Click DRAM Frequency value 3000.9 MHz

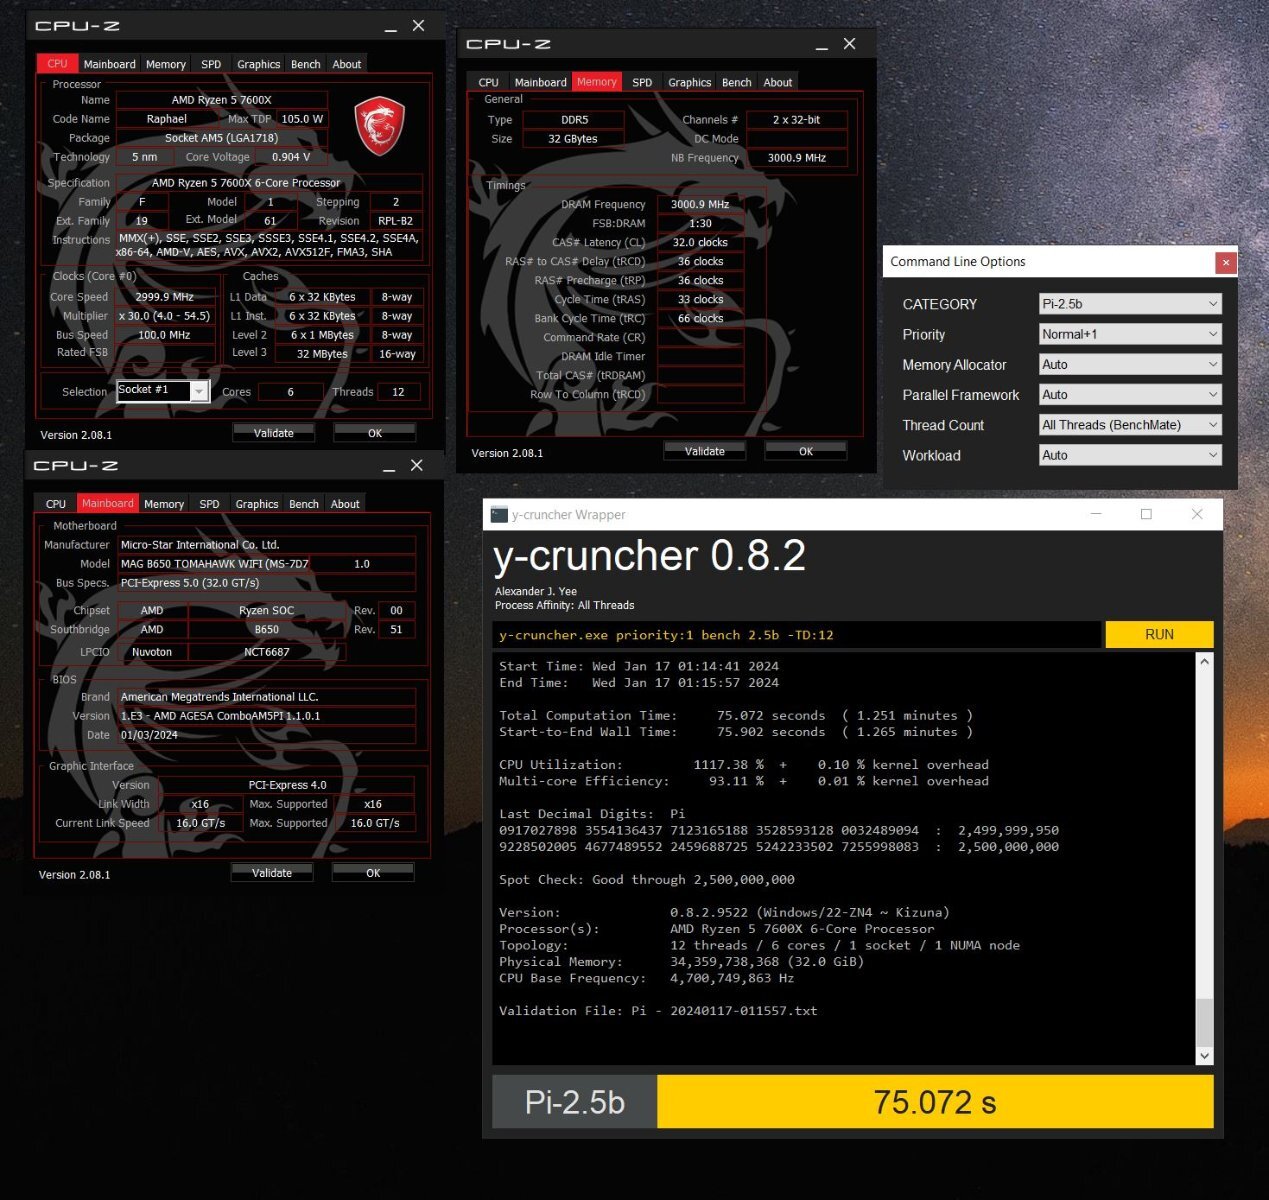(x=700, y=204)
